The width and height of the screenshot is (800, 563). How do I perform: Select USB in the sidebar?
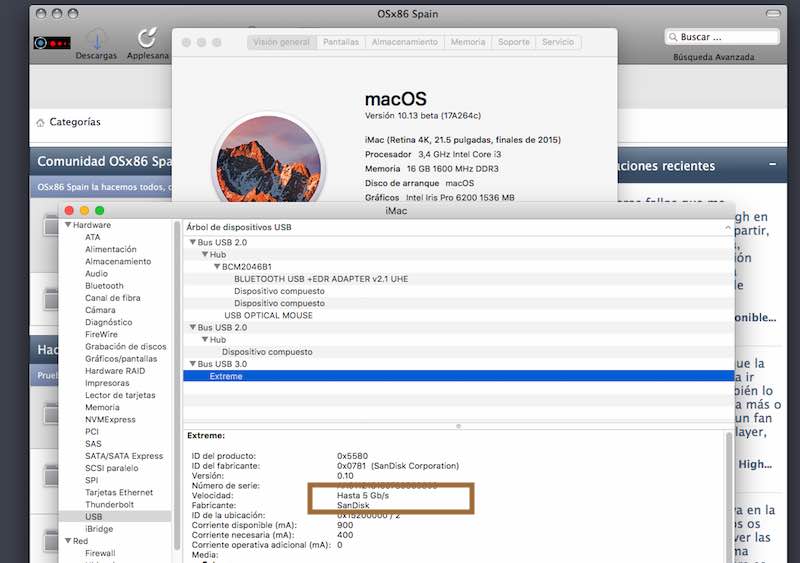tap(115, 517)
